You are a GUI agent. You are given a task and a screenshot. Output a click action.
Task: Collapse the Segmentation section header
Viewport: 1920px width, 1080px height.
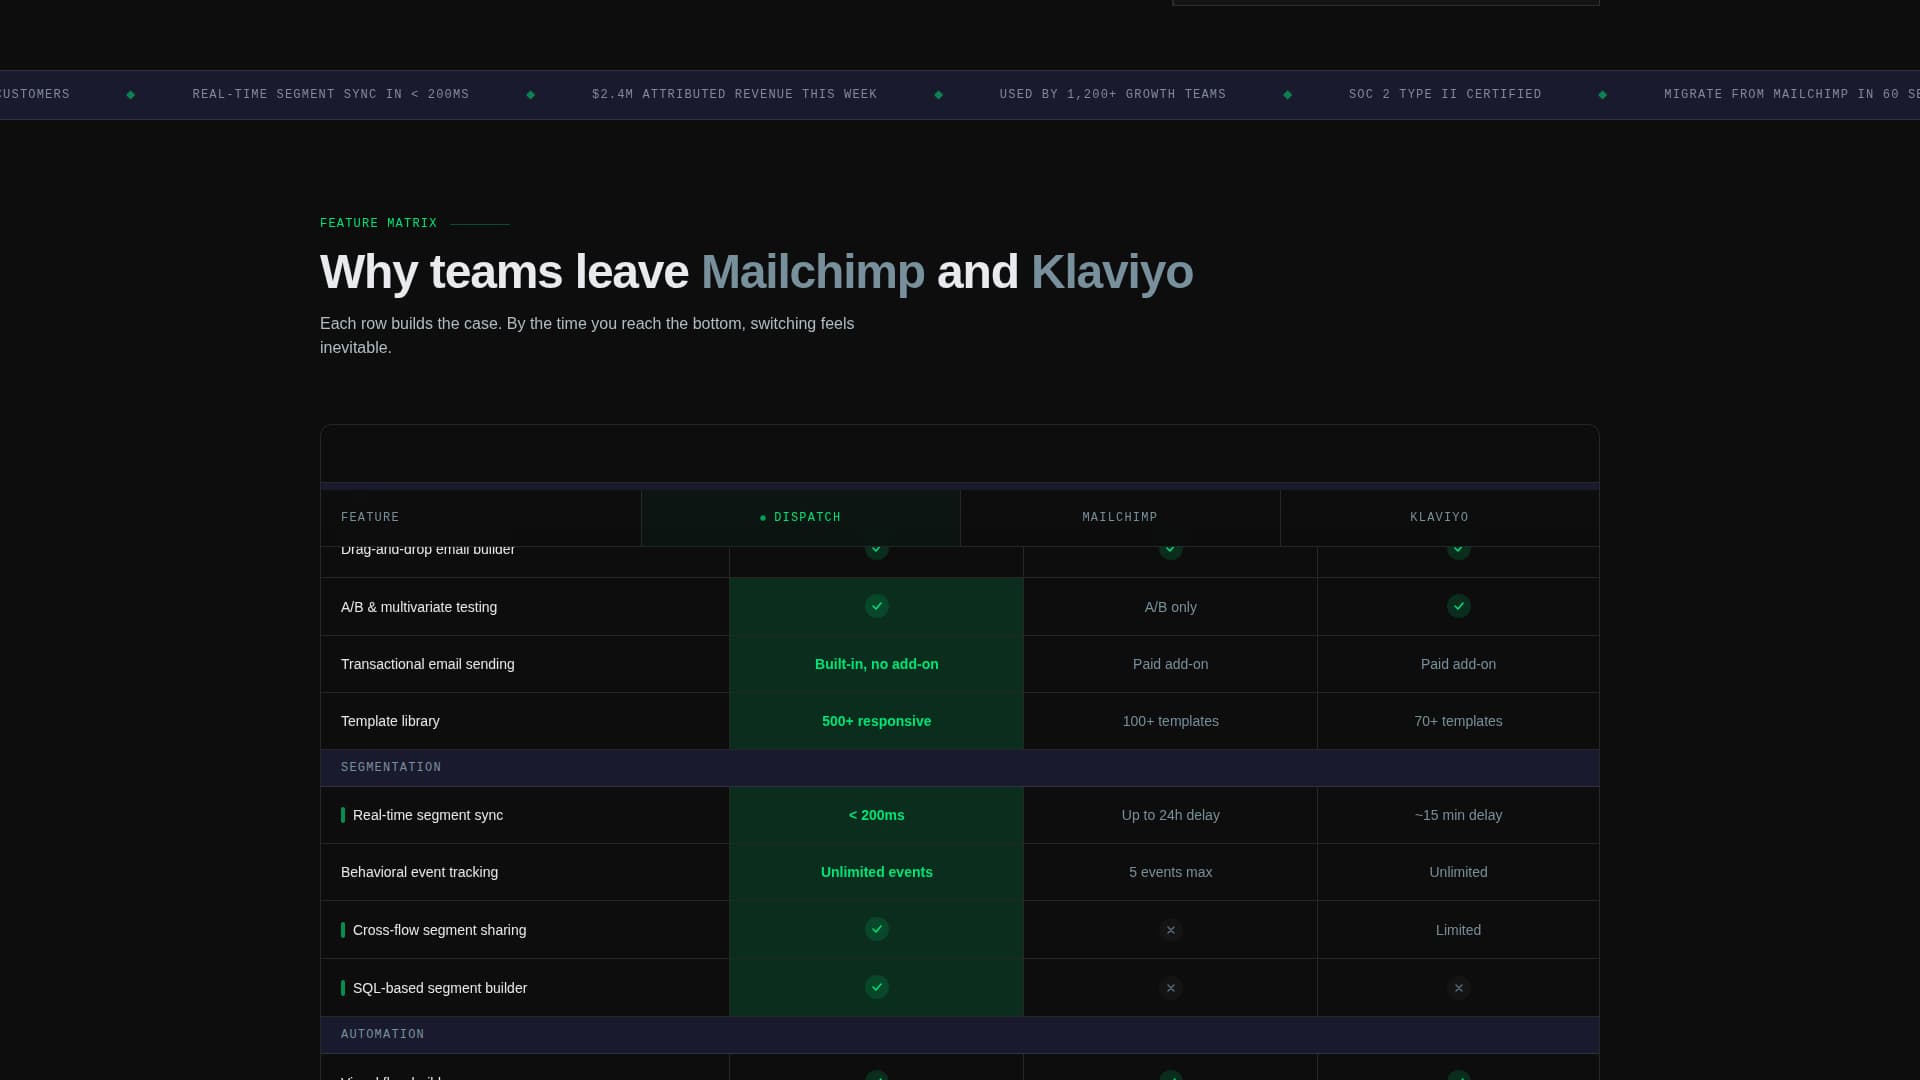click(391, 767)
